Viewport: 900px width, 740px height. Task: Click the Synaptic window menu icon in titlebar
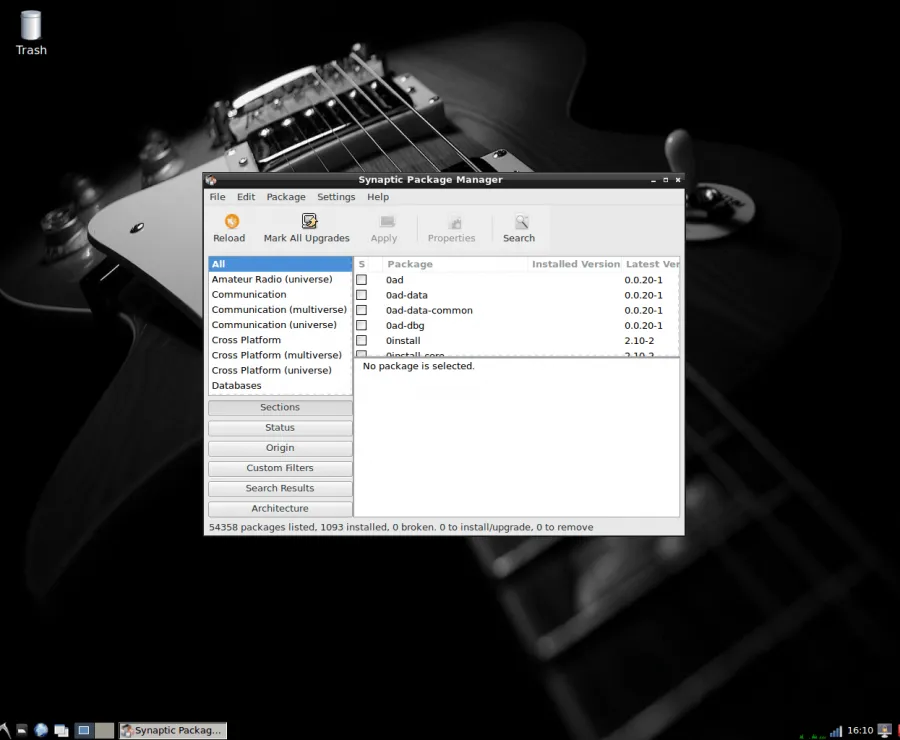[211, 180]
